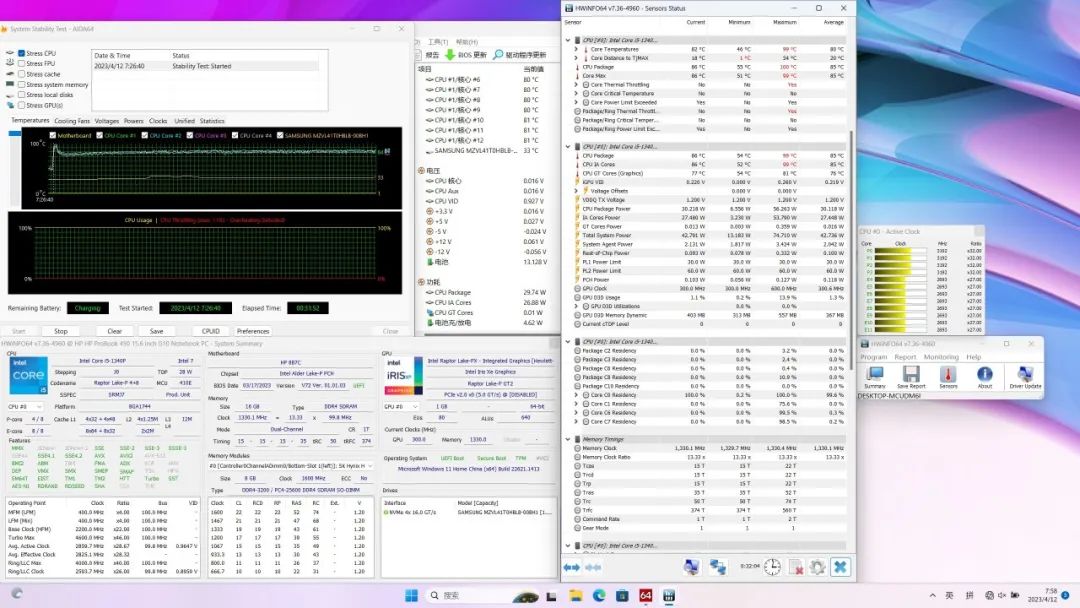Viewport: 1080px width, 608px height.
Task: Click the Stop button in stability test
Action: [x=61, y=331]
